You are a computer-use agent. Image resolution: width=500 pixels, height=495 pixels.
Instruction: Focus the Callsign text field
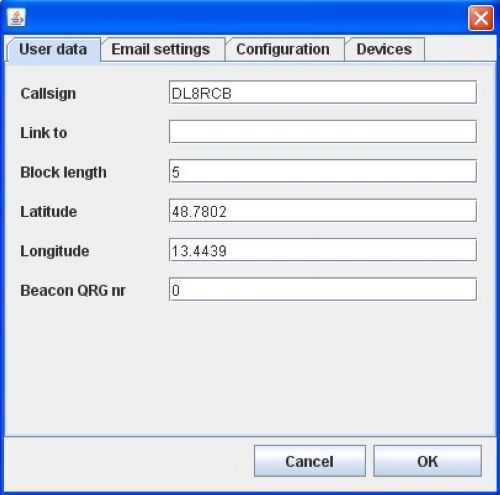click(323, 92)
